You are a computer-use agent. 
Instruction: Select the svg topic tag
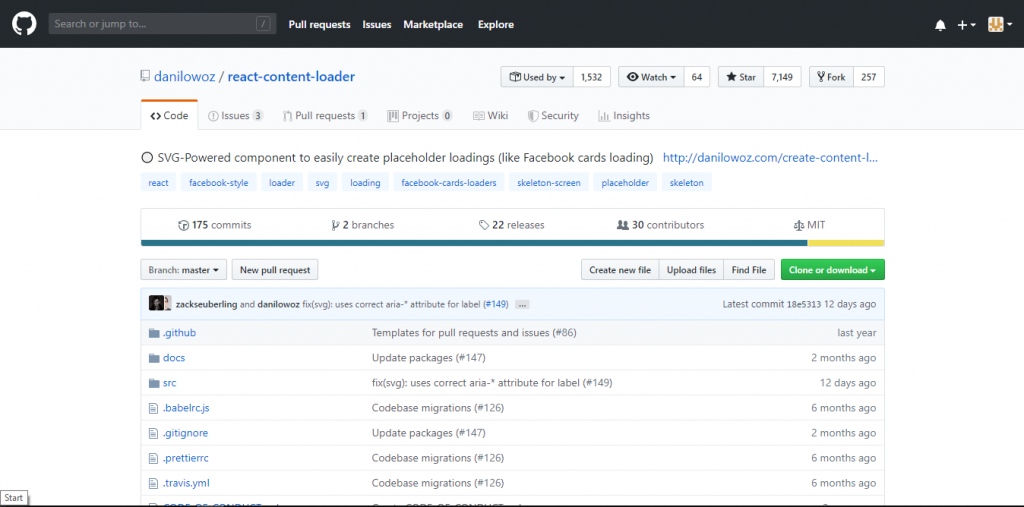coord(323,183)
